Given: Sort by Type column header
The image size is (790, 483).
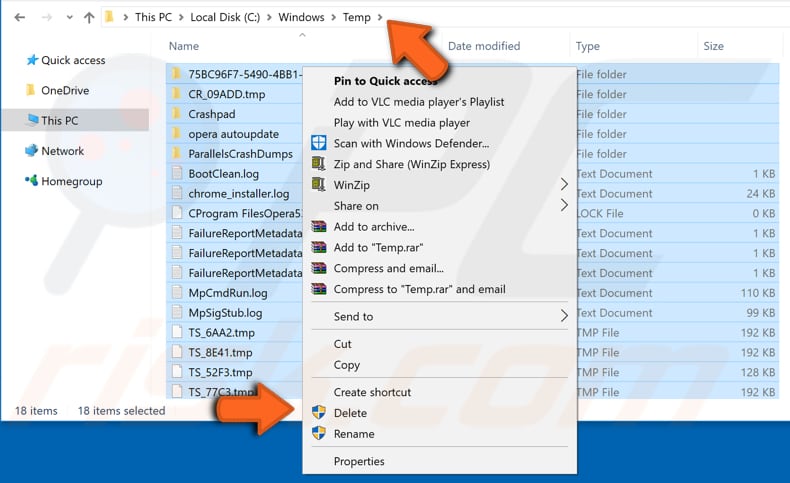Looking at the screenshot, I should [x=587, y=46].
